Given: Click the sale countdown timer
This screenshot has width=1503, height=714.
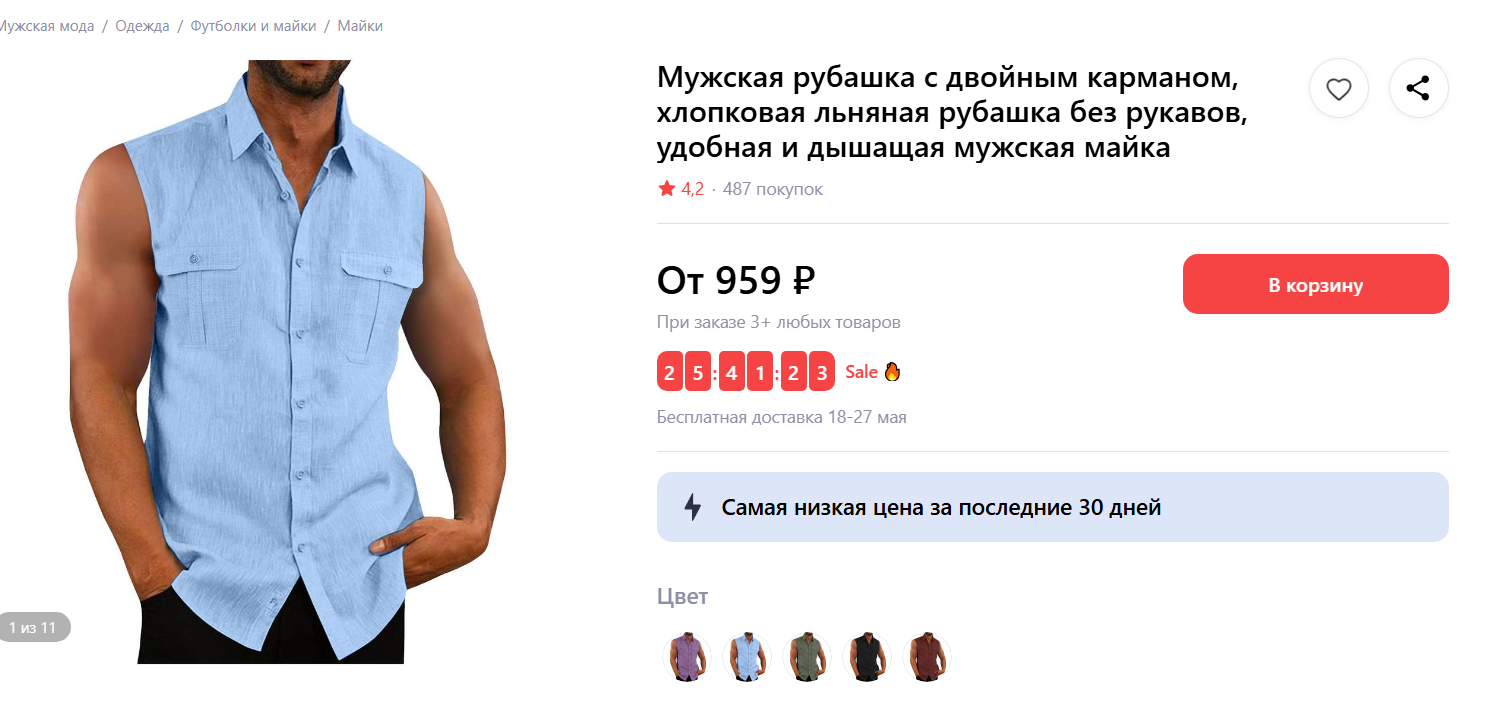Looking at the screenshot, I should click(x=746, y=372).
